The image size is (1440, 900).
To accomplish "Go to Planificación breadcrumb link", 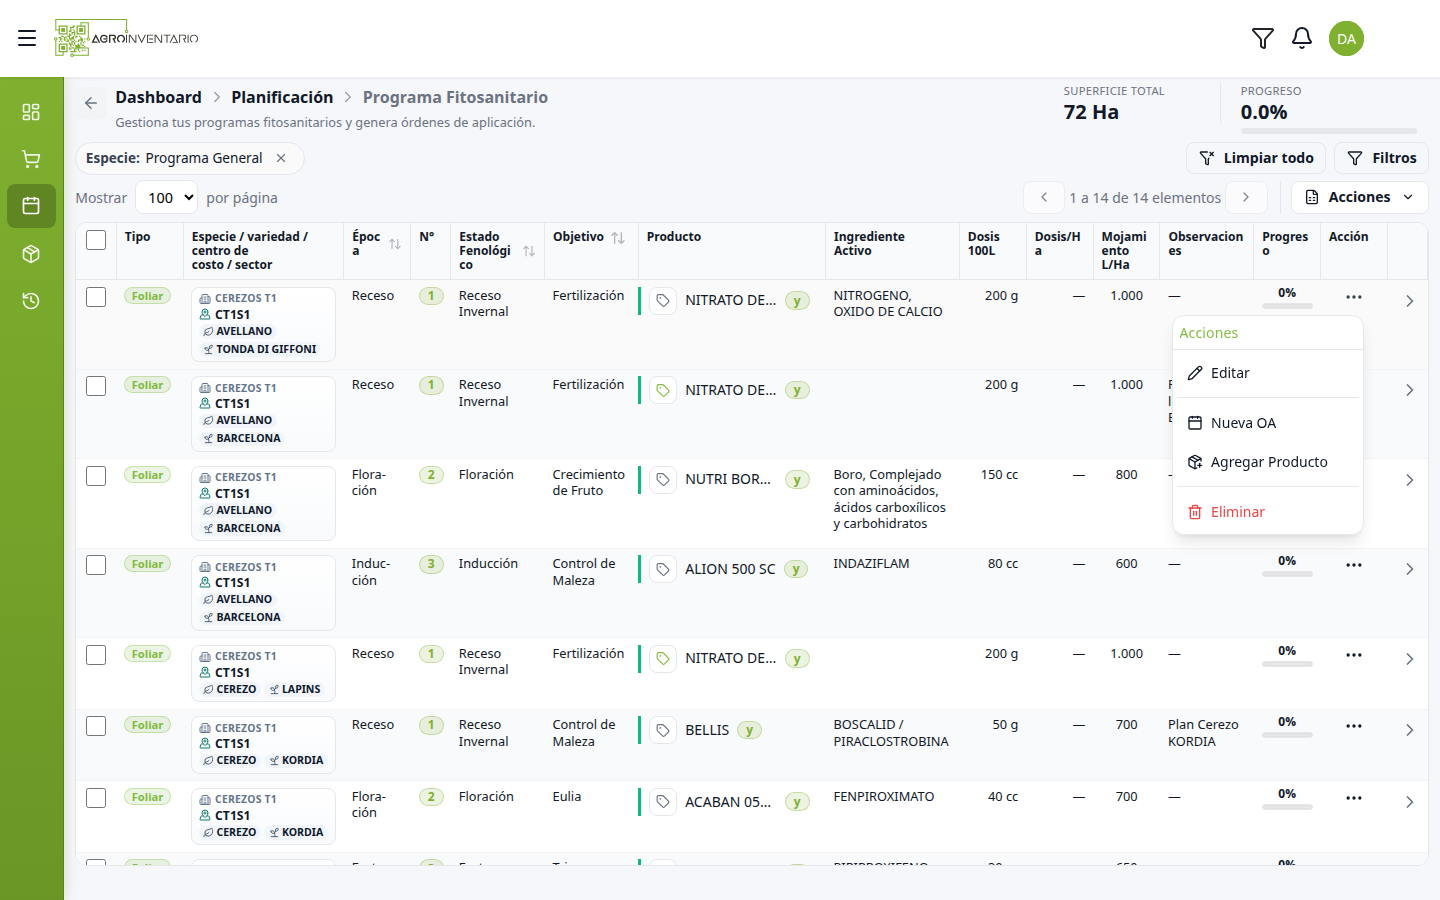I will point(282,97).
